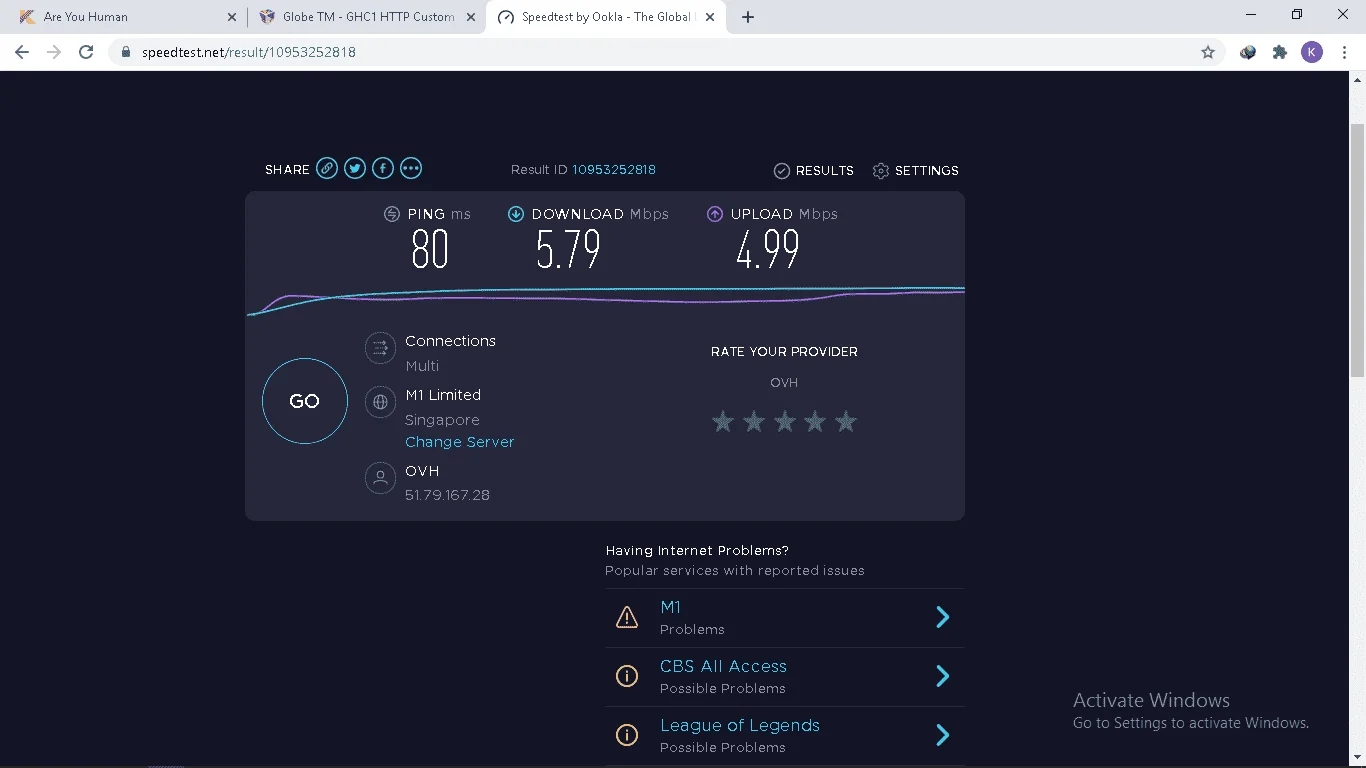Image resolution: width=1366 pixels, height=768 pixels.
Task: Open the M1 service link
Action: pyautogui.click(x=670, y=607)
